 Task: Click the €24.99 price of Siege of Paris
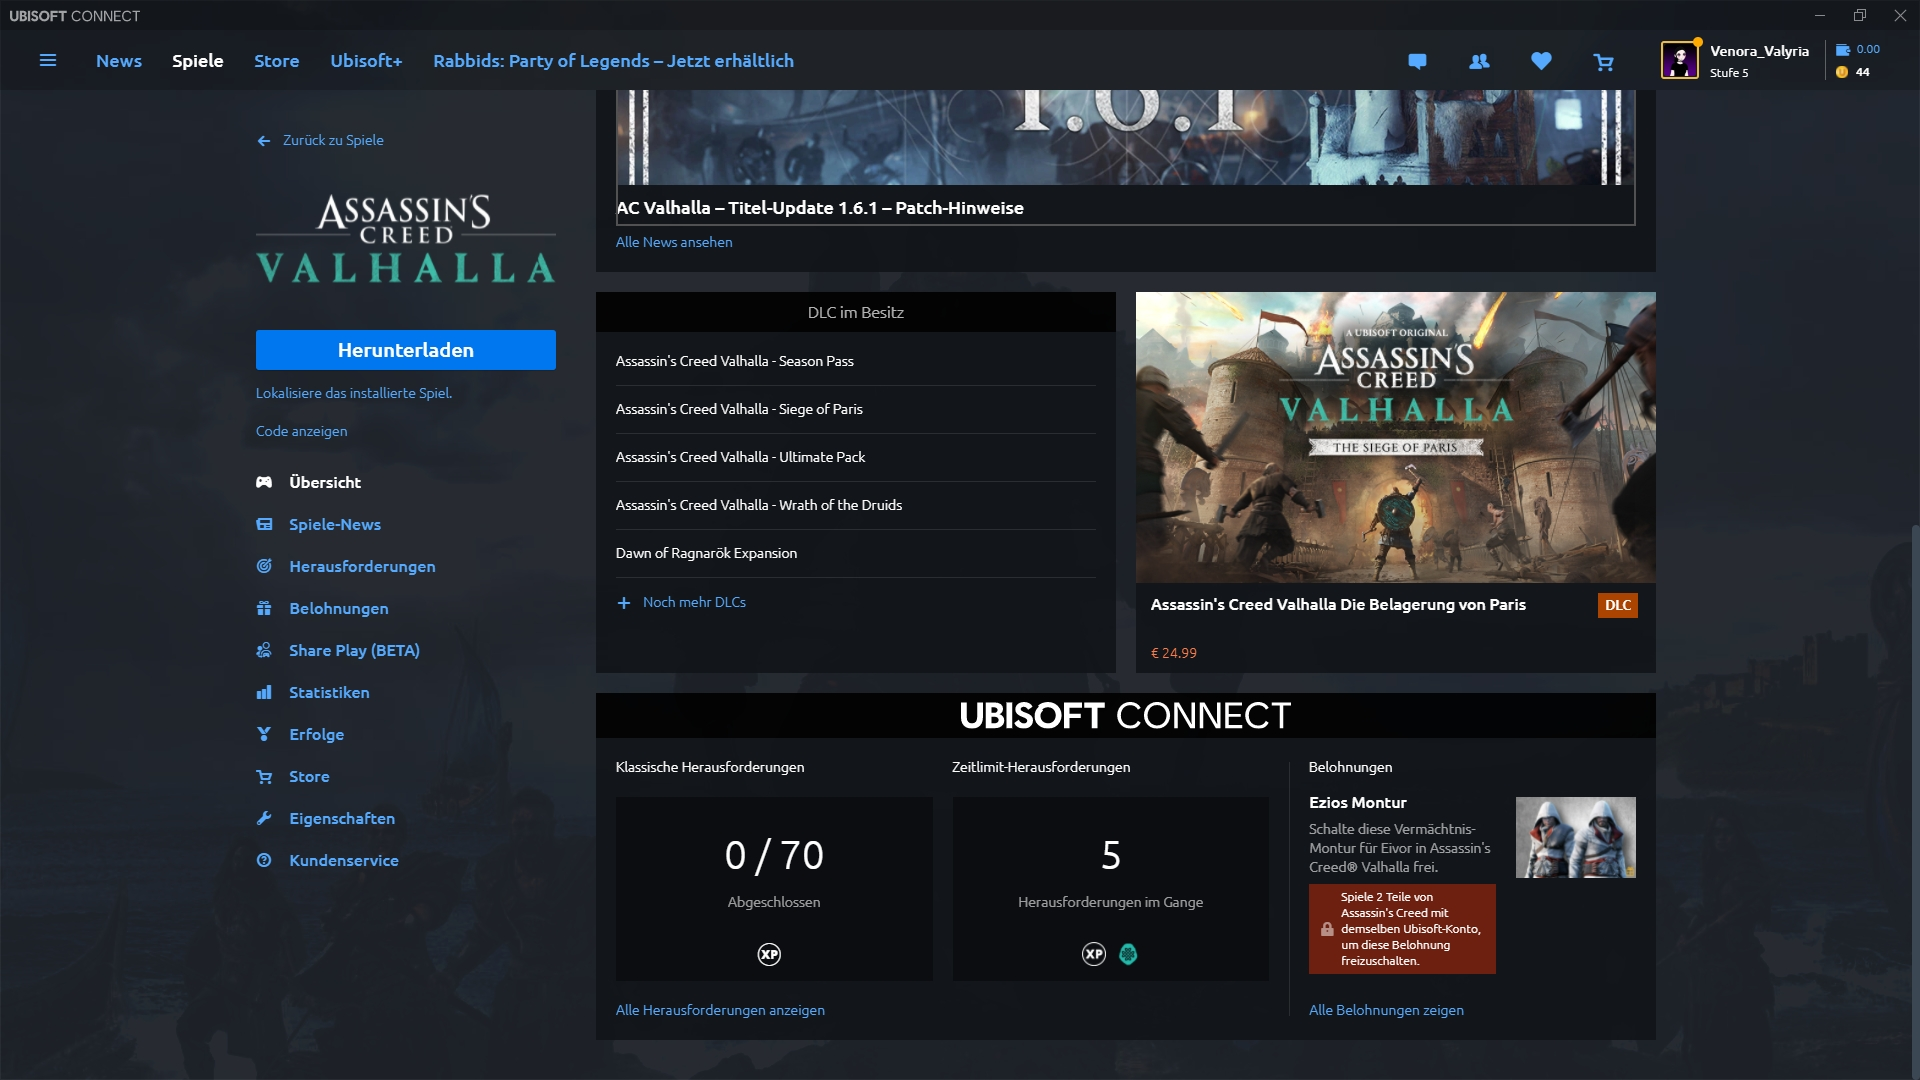1174,653
